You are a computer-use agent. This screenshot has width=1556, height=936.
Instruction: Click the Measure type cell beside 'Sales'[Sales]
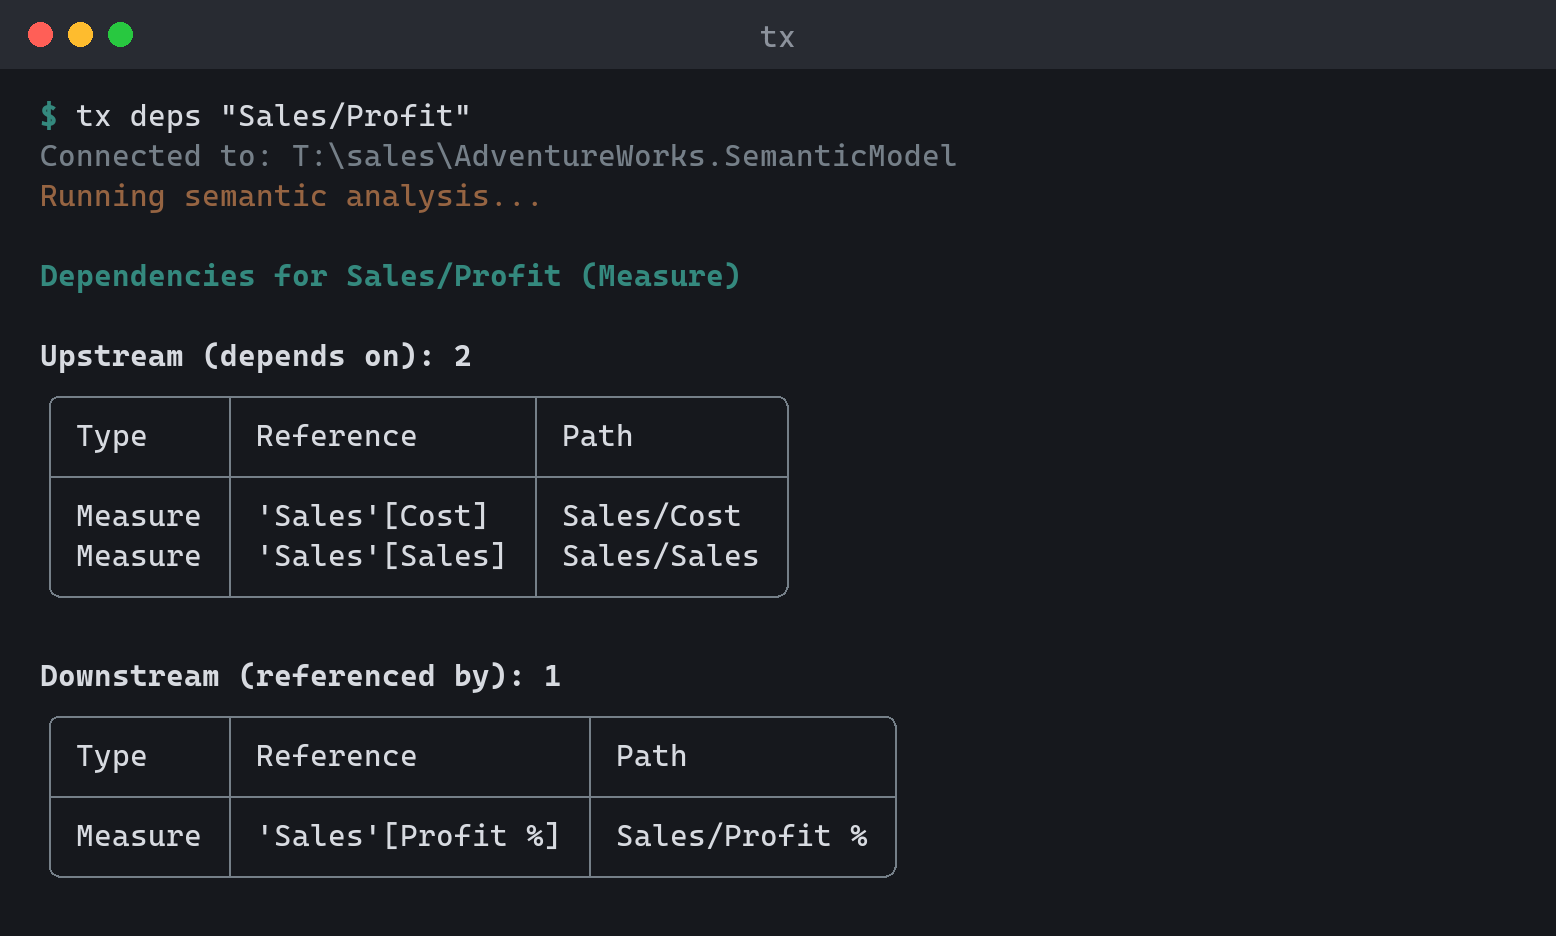138,556
